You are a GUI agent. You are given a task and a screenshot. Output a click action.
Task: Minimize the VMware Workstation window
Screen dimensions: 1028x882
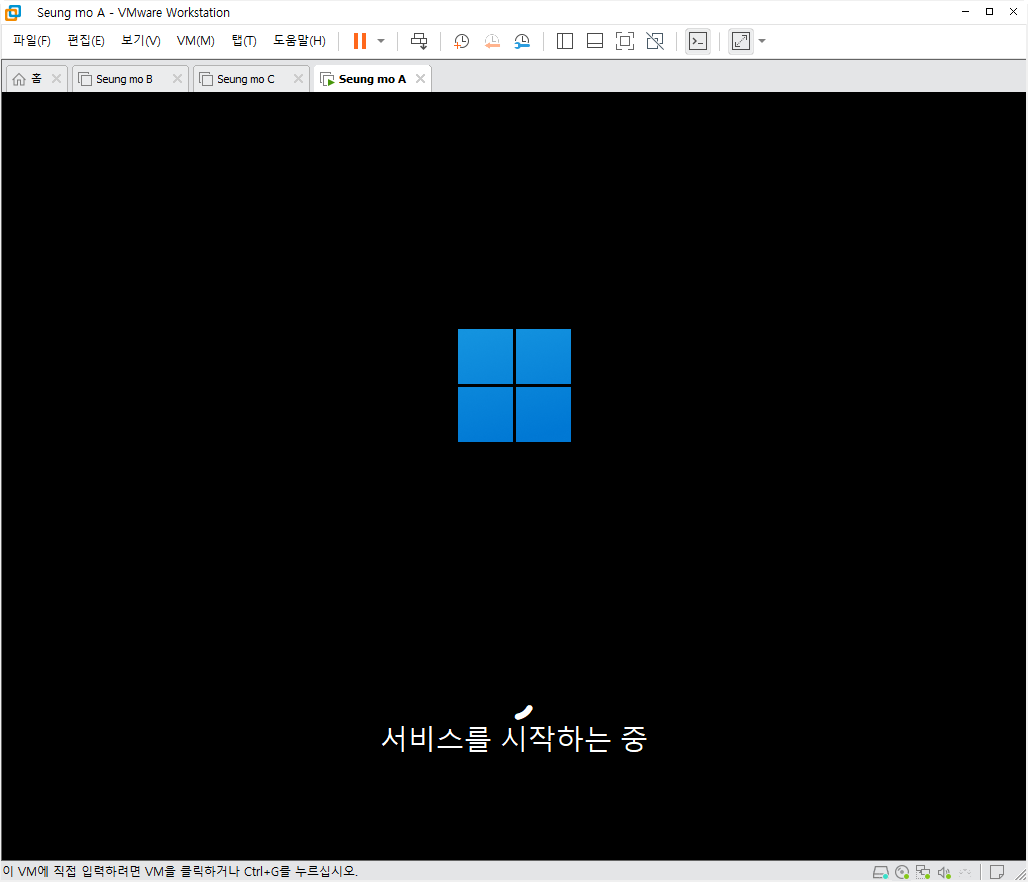(x=966, y=12)
